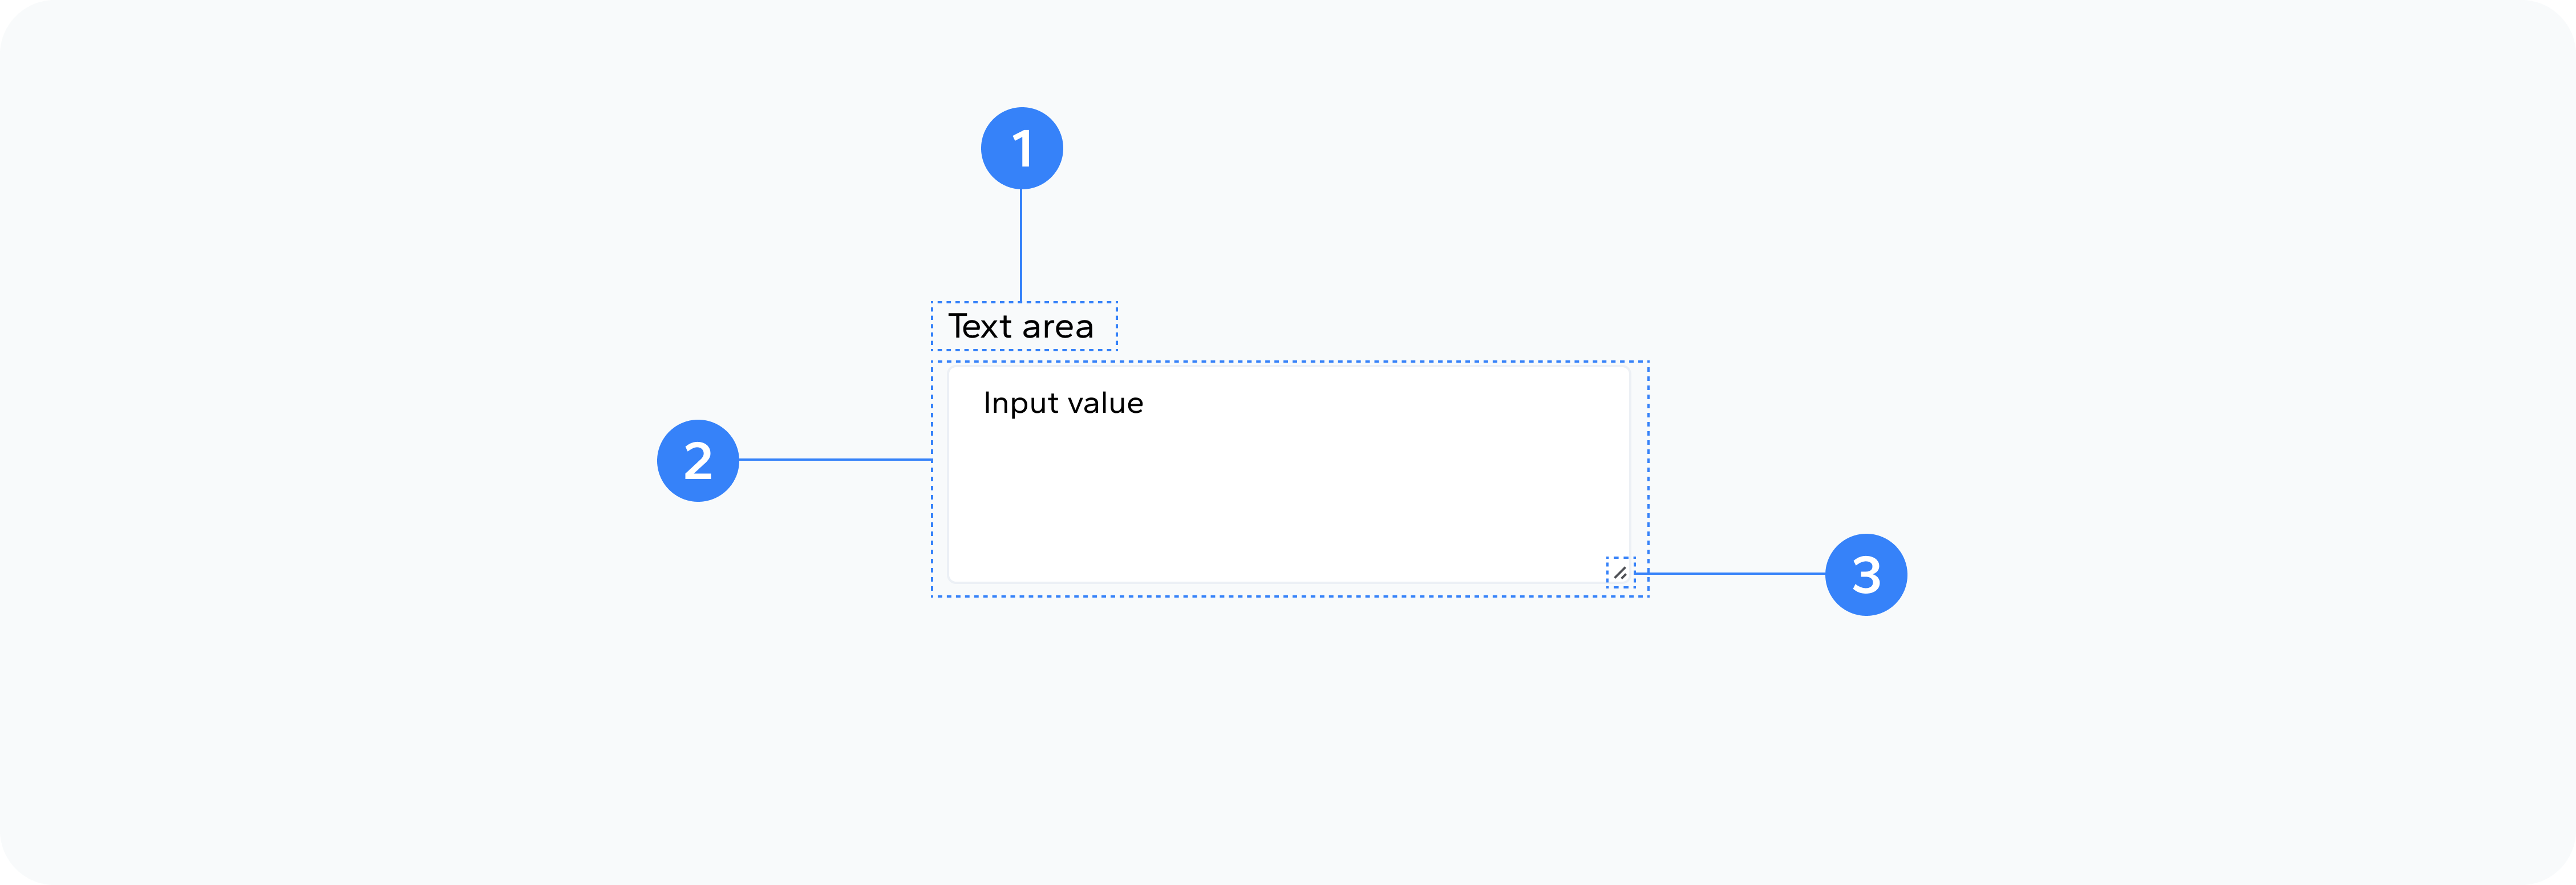Screen dimensions: 2576x885
Task: Click the light gray canvas background
Action: tap(400, 700)
